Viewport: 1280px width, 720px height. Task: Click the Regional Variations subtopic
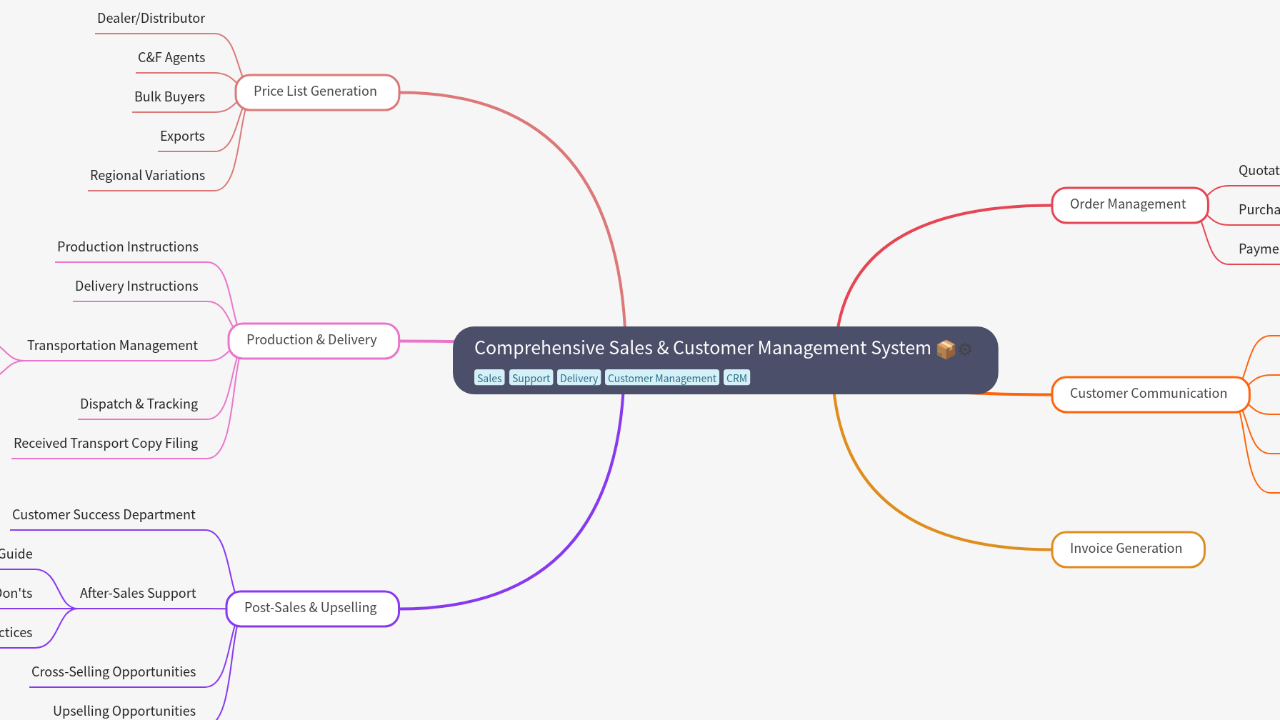(147, 175)
